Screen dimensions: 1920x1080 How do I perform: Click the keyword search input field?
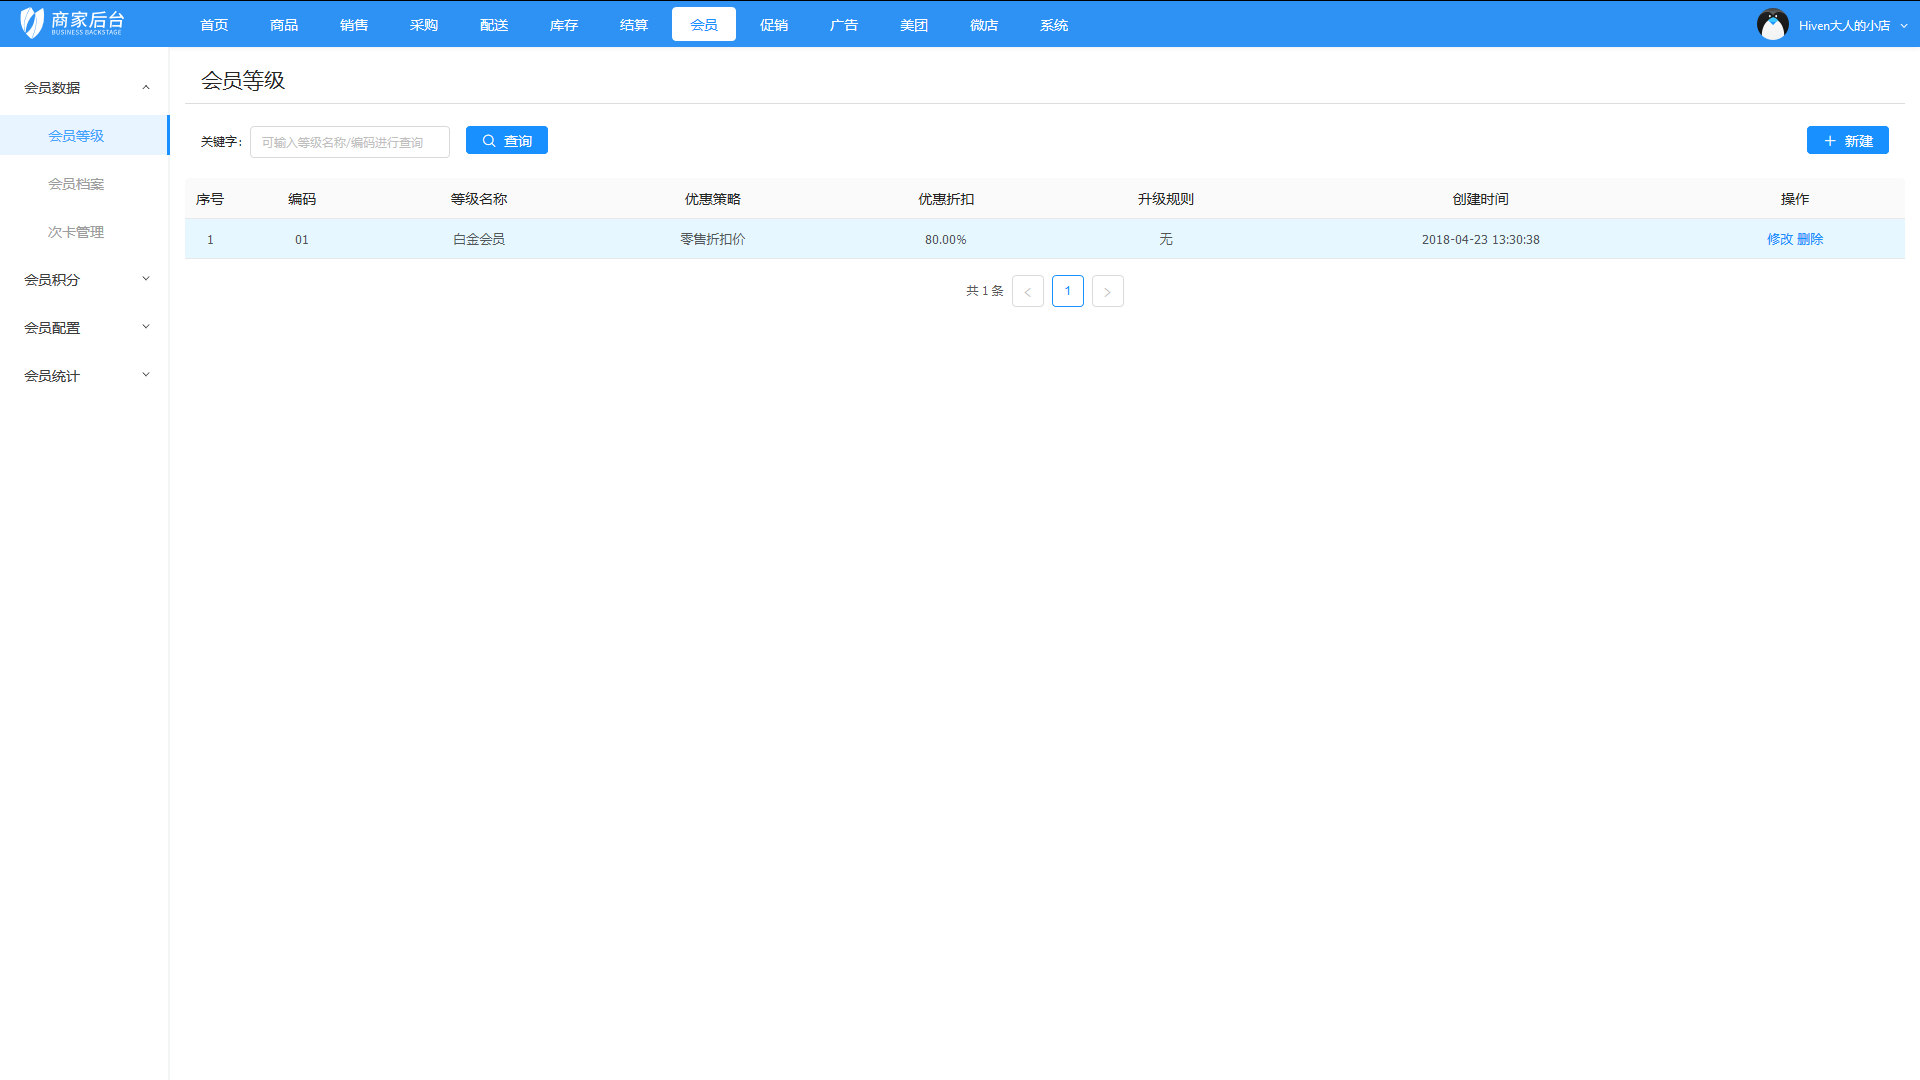[x=349, y=141]
